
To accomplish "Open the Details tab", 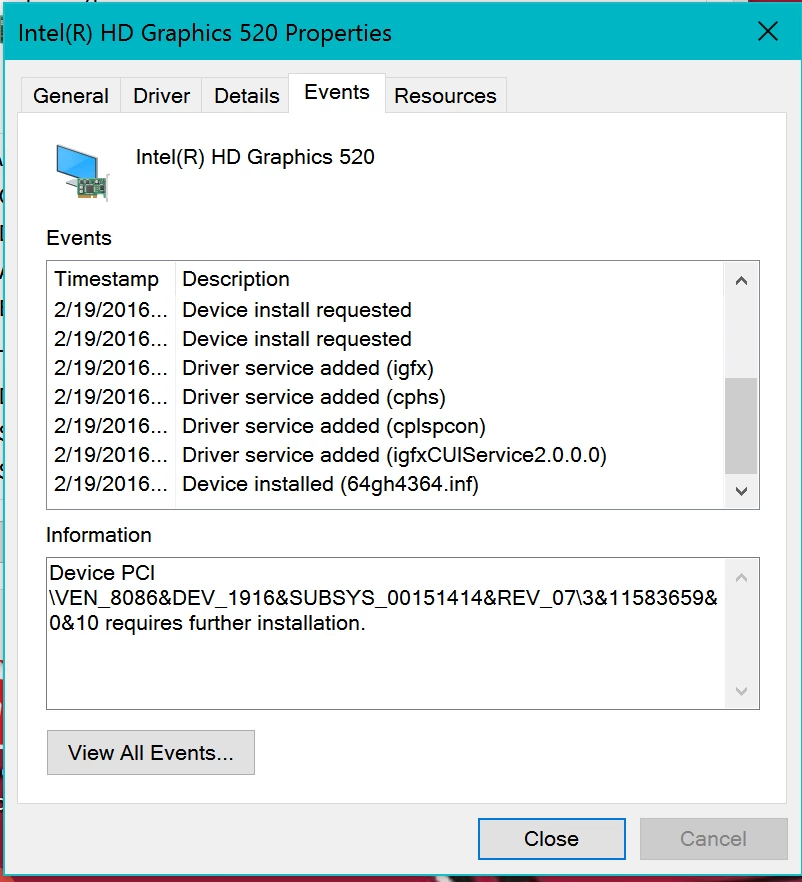I will [x=246, y=96].
